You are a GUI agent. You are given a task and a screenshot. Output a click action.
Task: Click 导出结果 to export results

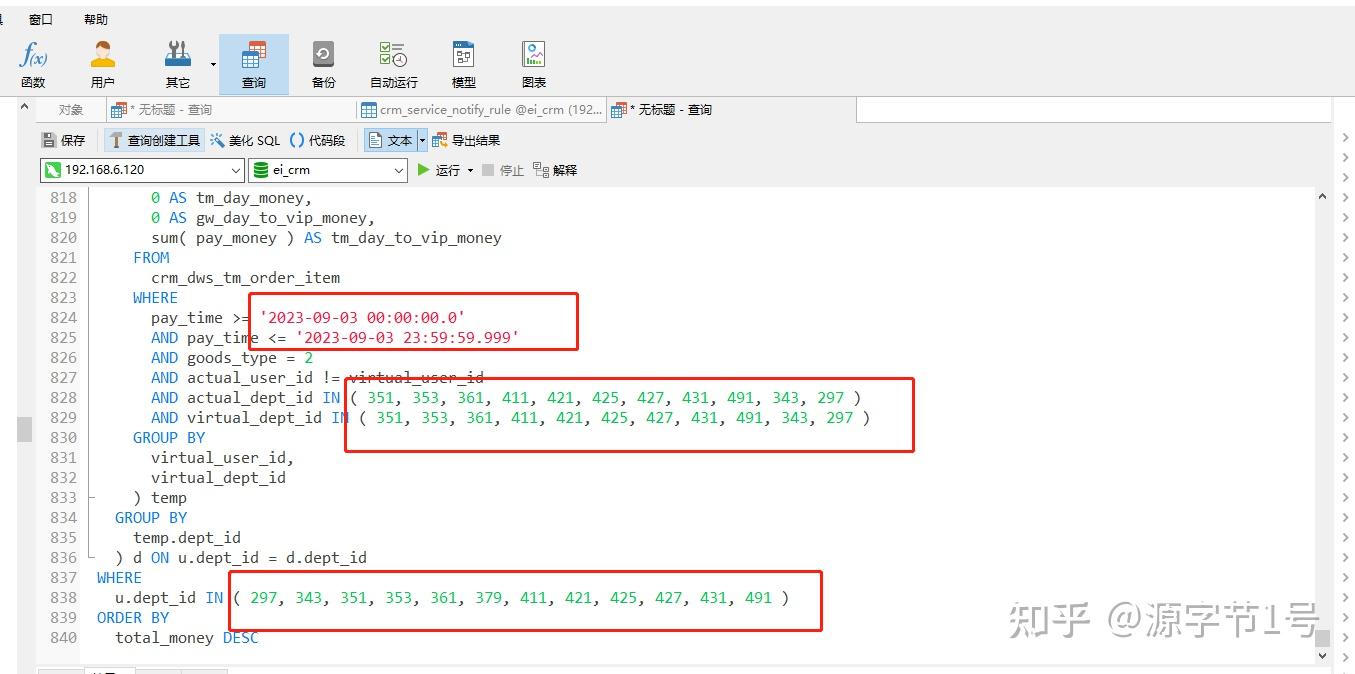(466, 140)
